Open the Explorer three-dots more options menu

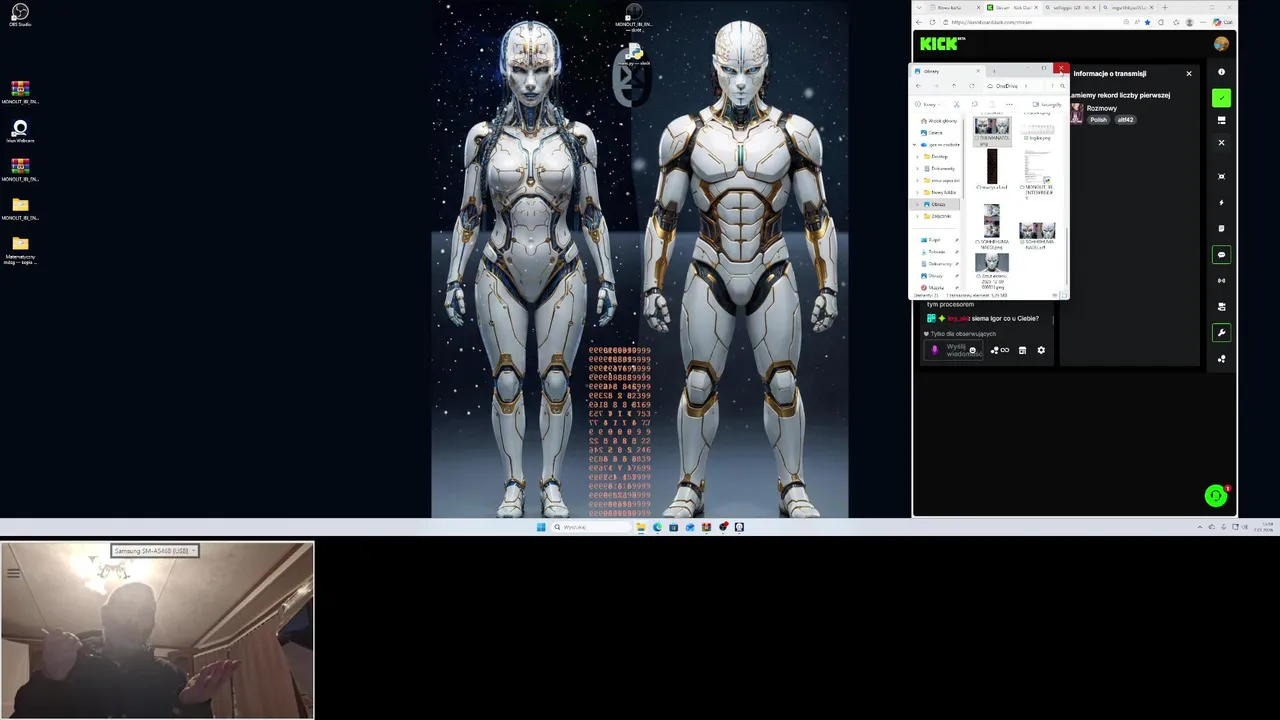click(1009, 104)
